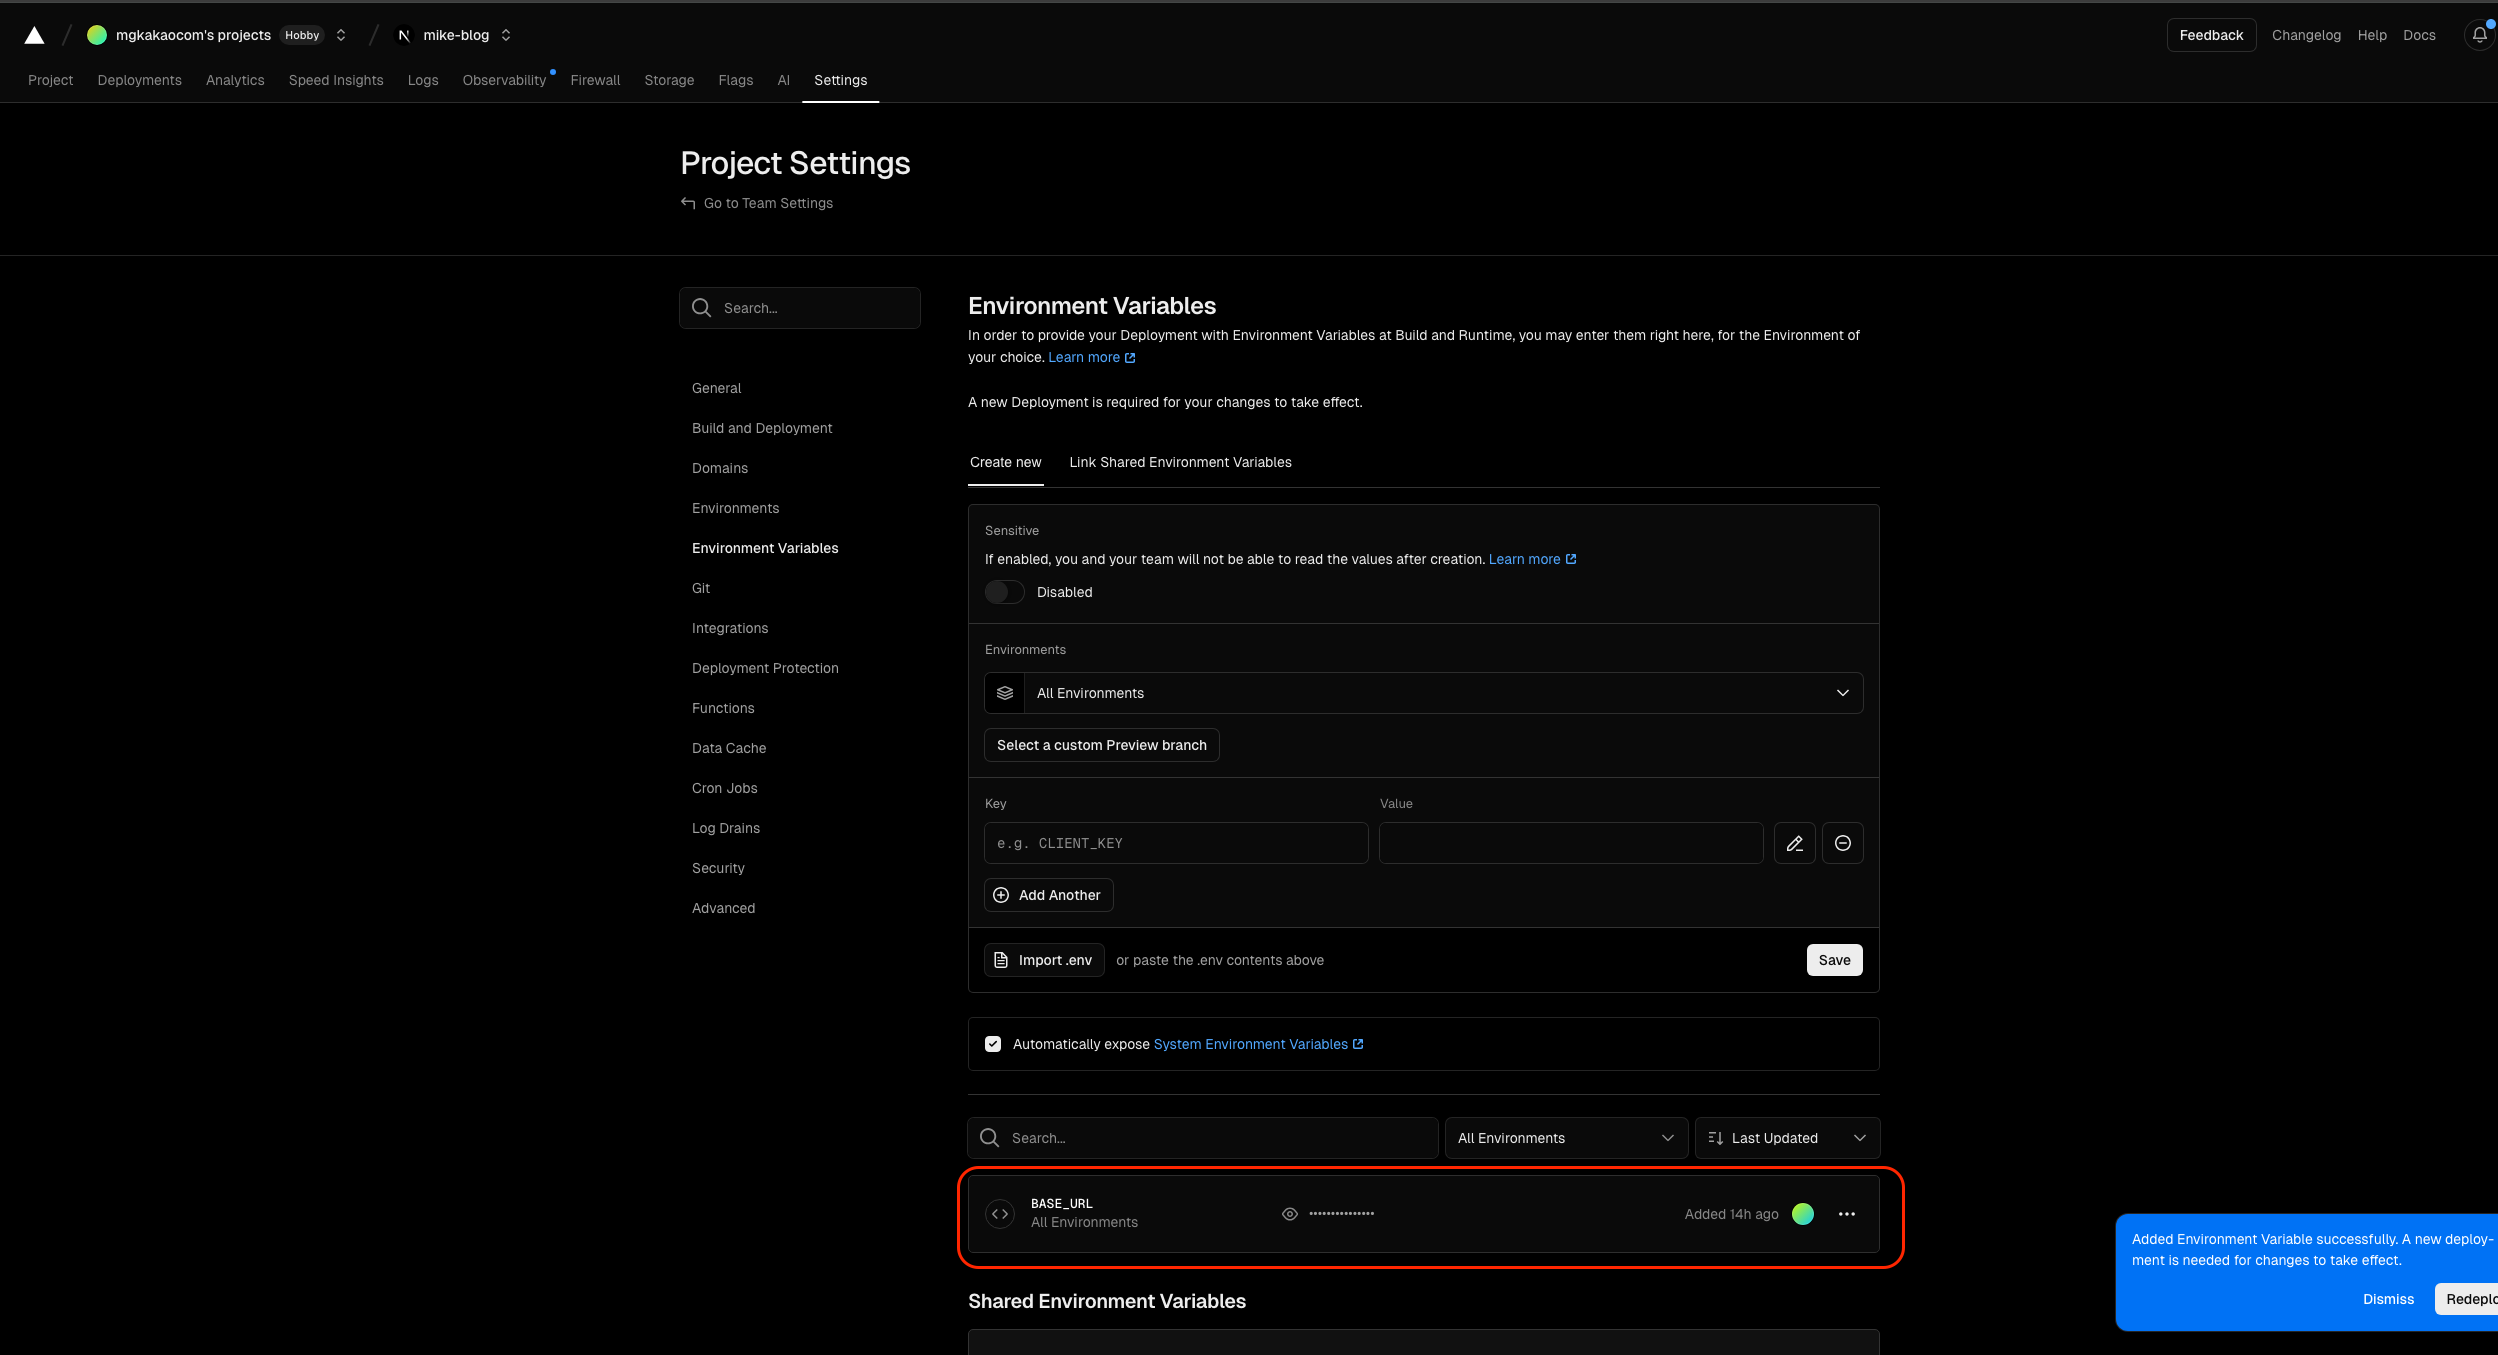Viewport: 2498px width, 1355px height.
Task: Toggle the Sensitive switch
Action: [x=1005, y=592]
